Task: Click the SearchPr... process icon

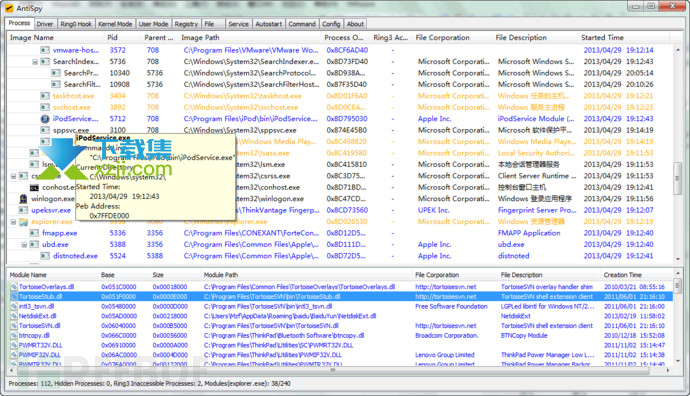Action: click(x=56, y=73)
